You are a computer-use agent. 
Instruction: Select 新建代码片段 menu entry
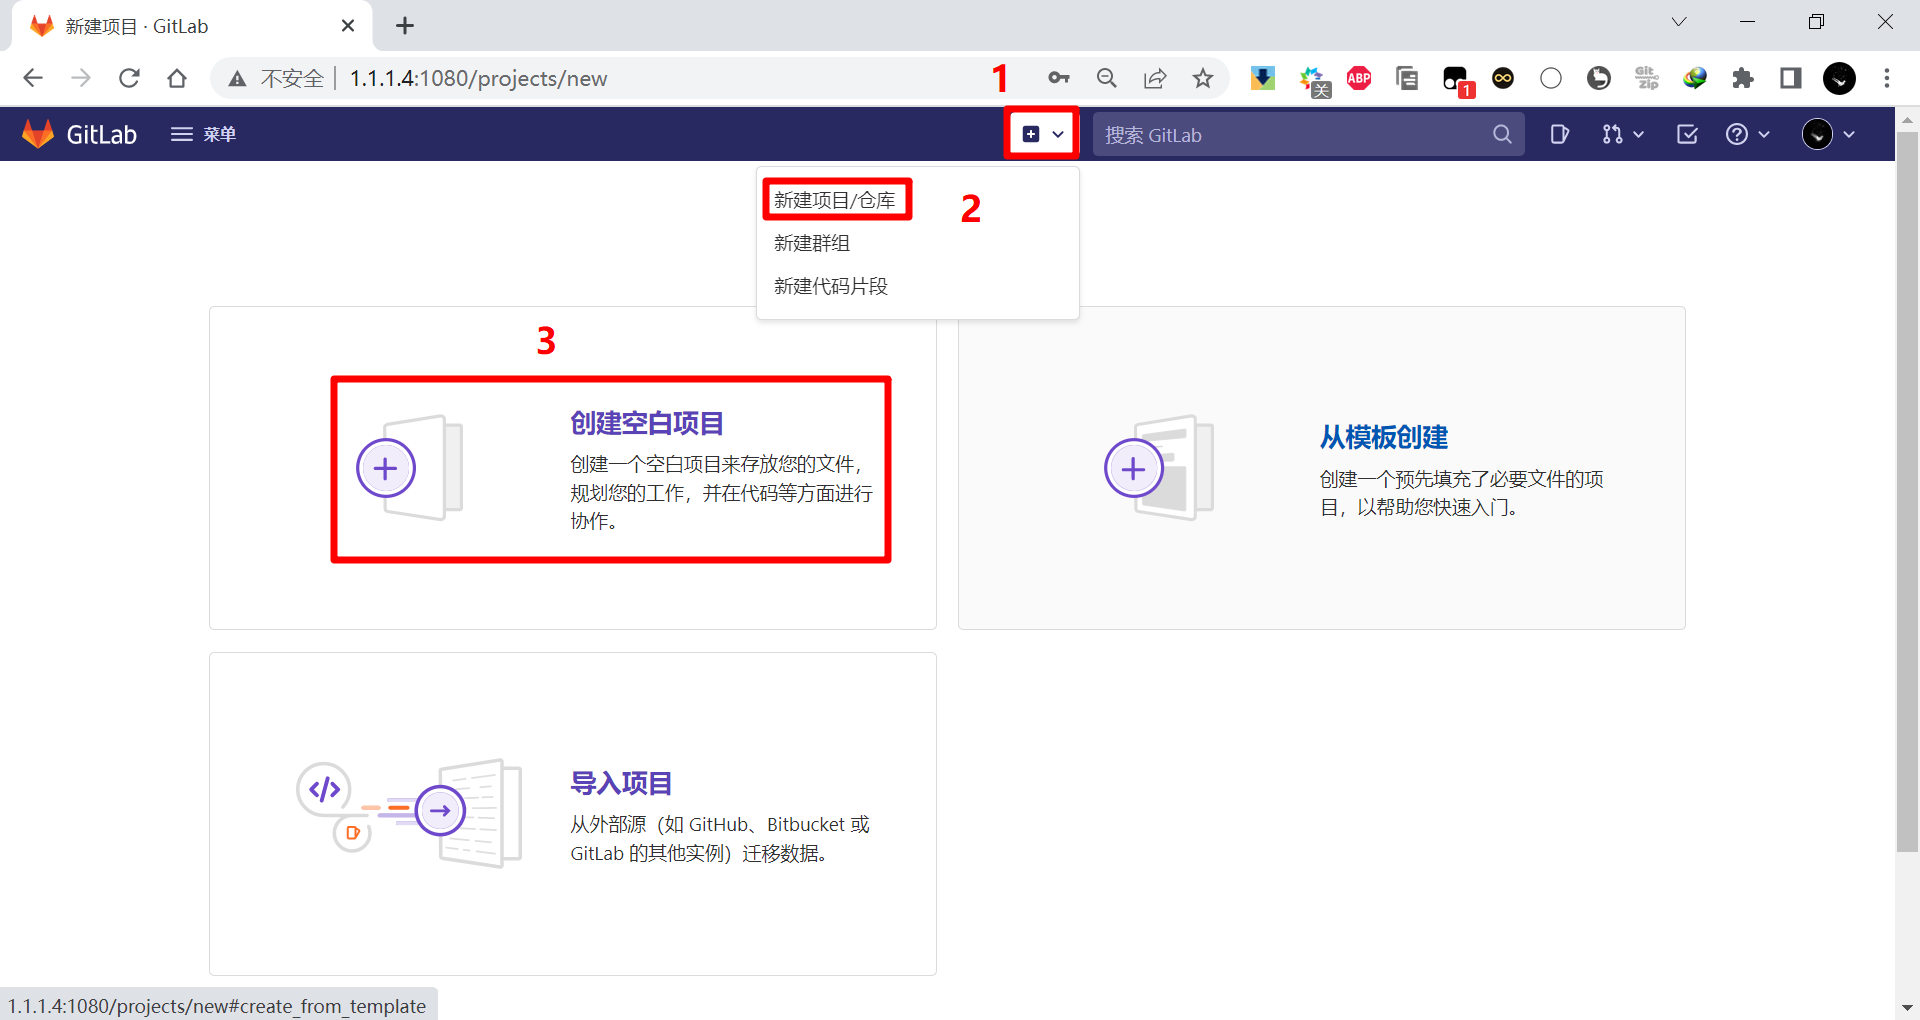coord(831,286)
